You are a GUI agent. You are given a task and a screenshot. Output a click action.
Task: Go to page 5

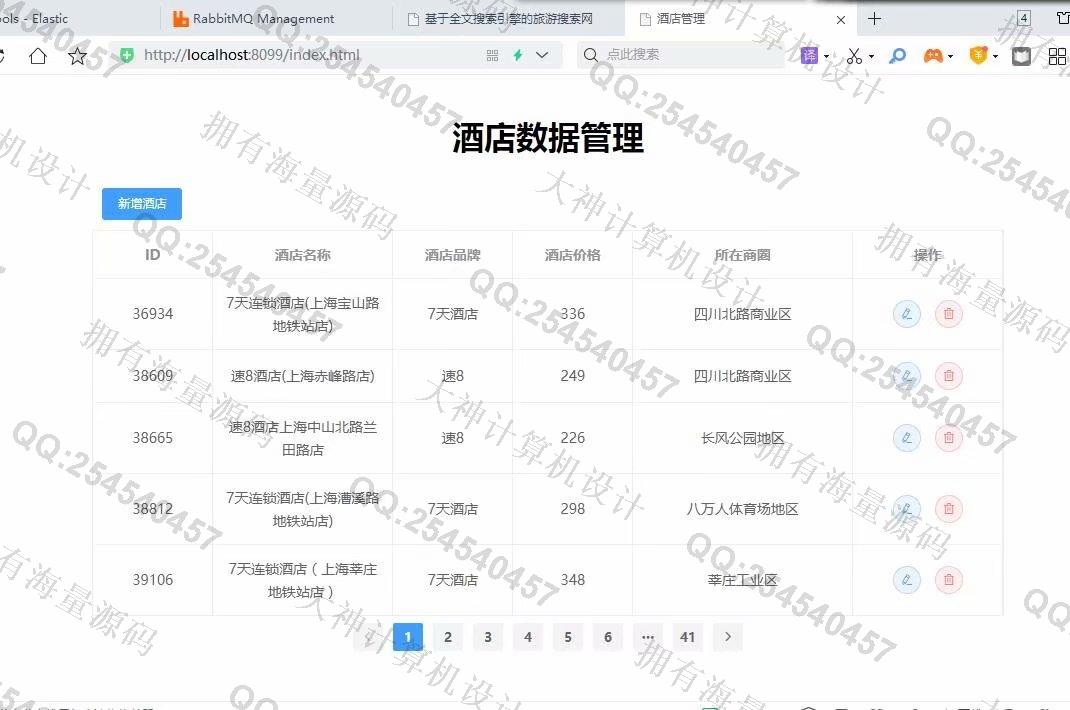click(568, 637)
